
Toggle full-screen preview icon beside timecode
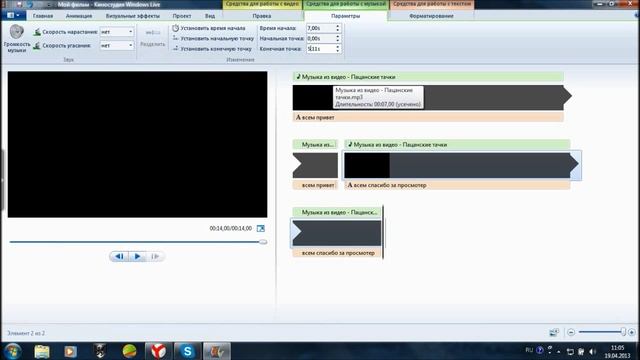(261, 228)
